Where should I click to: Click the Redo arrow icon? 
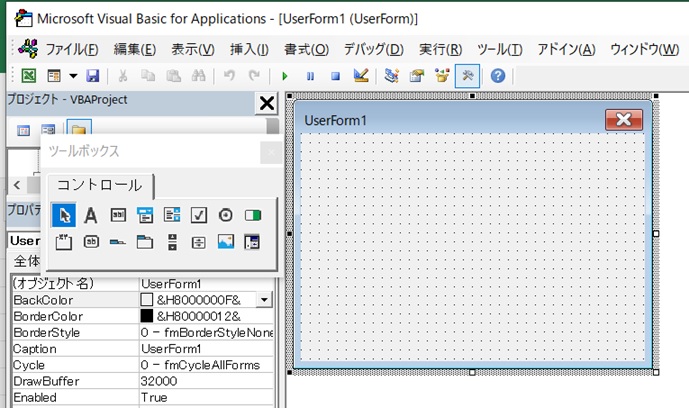(254, 76)
